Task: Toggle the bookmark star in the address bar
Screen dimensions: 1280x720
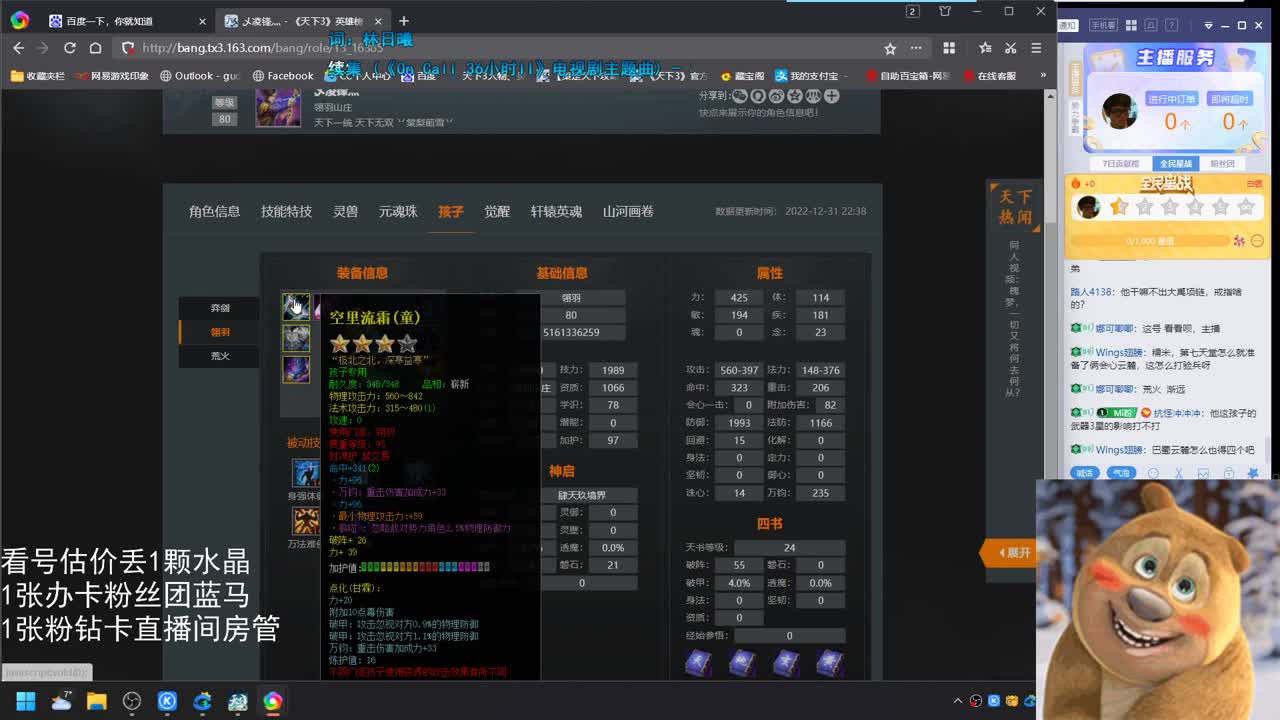Action: 889,48
